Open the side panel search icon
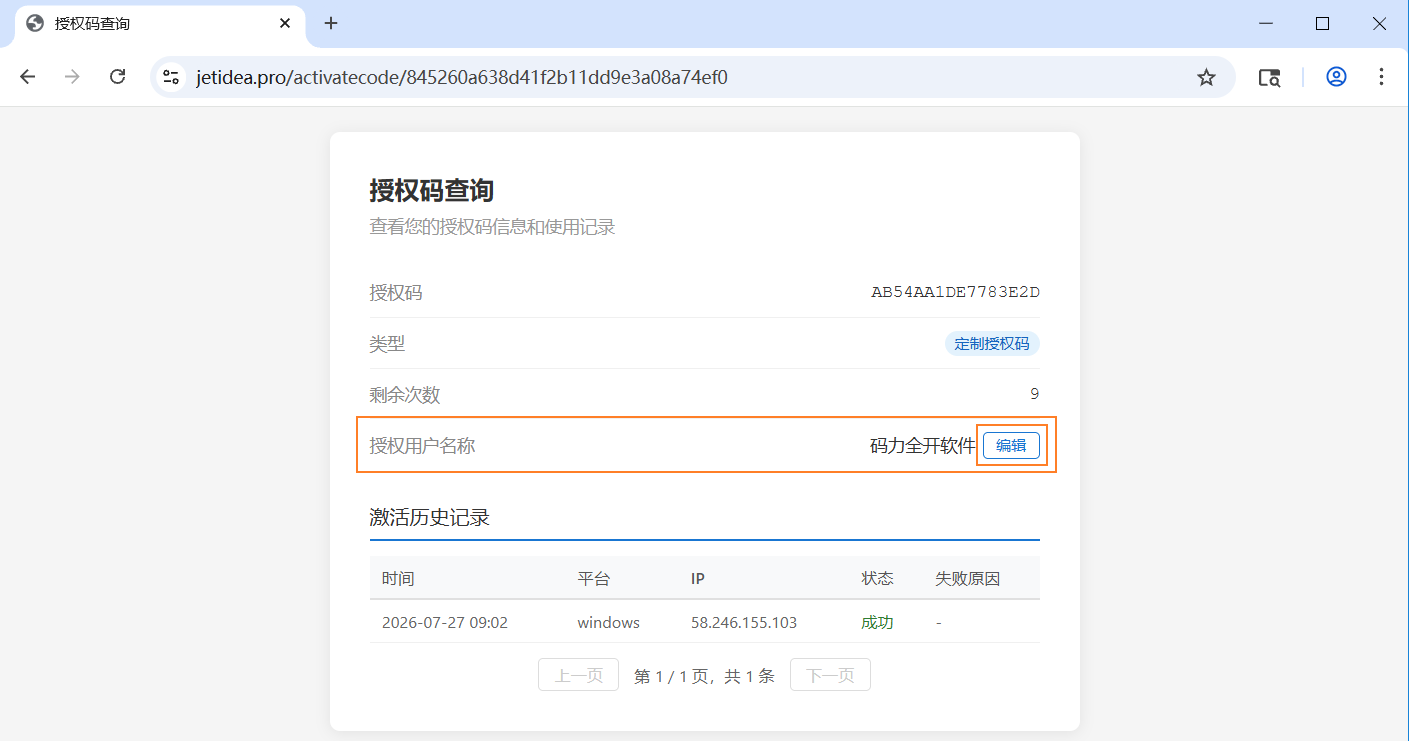Viewport: 1409px width, 741px height. (1269, 77)
